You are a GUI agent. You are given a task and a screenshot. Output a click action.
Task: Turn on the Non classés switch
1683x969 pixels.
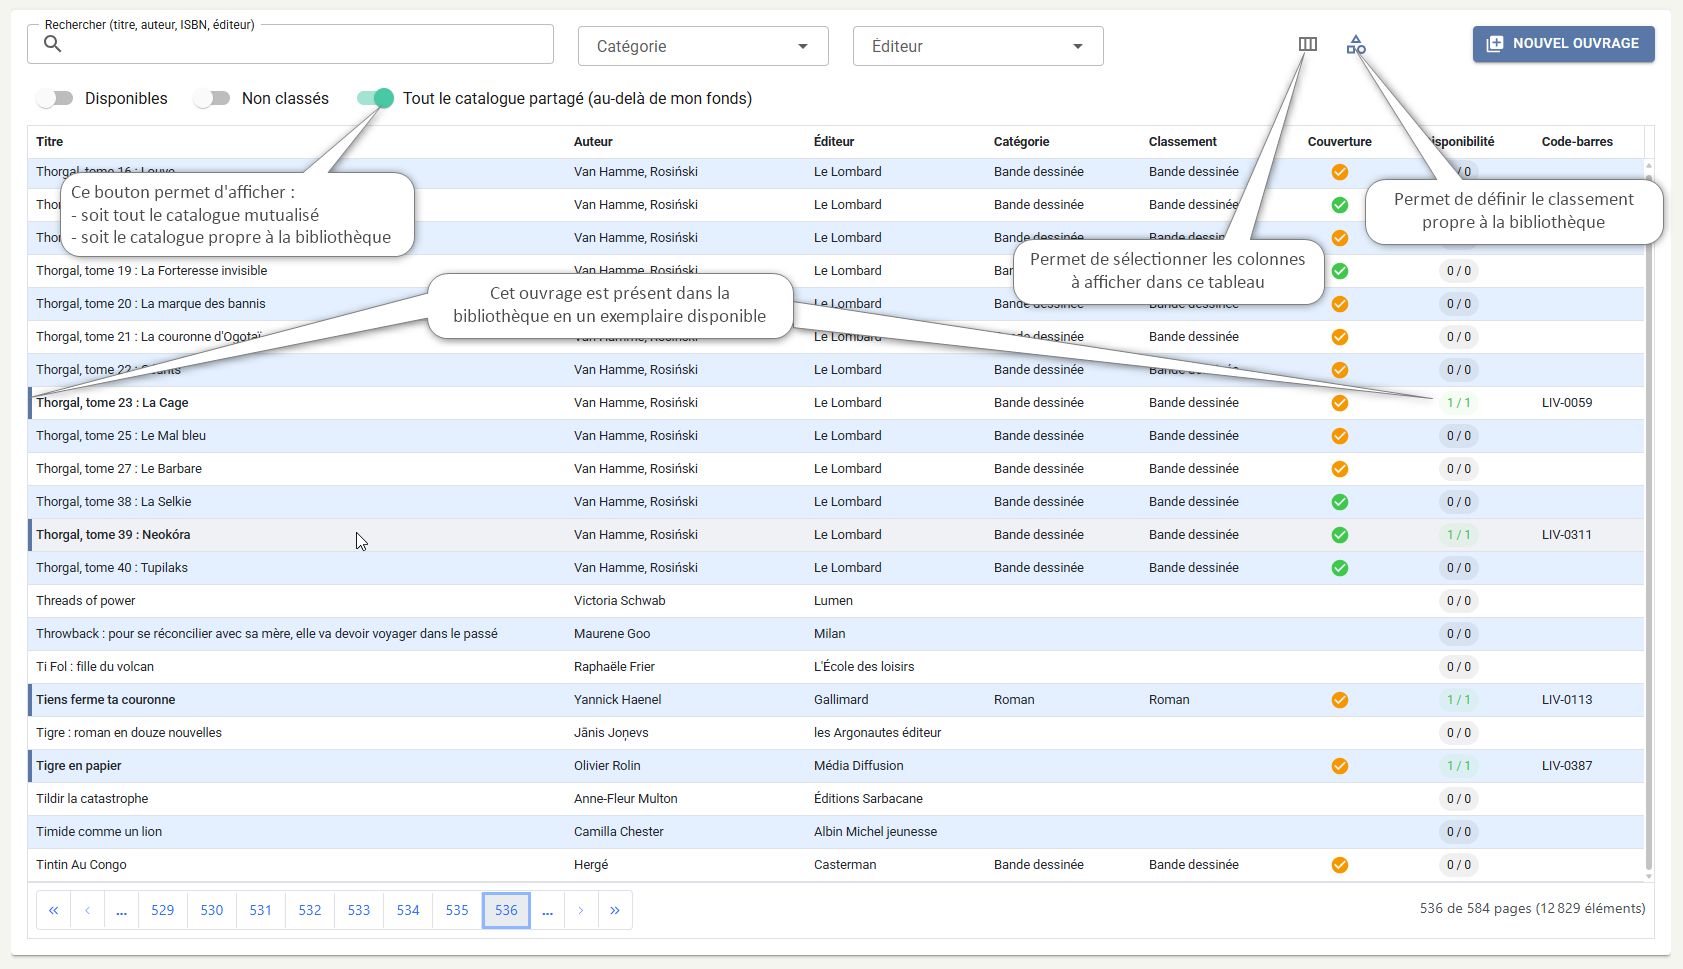coord(212,98)
